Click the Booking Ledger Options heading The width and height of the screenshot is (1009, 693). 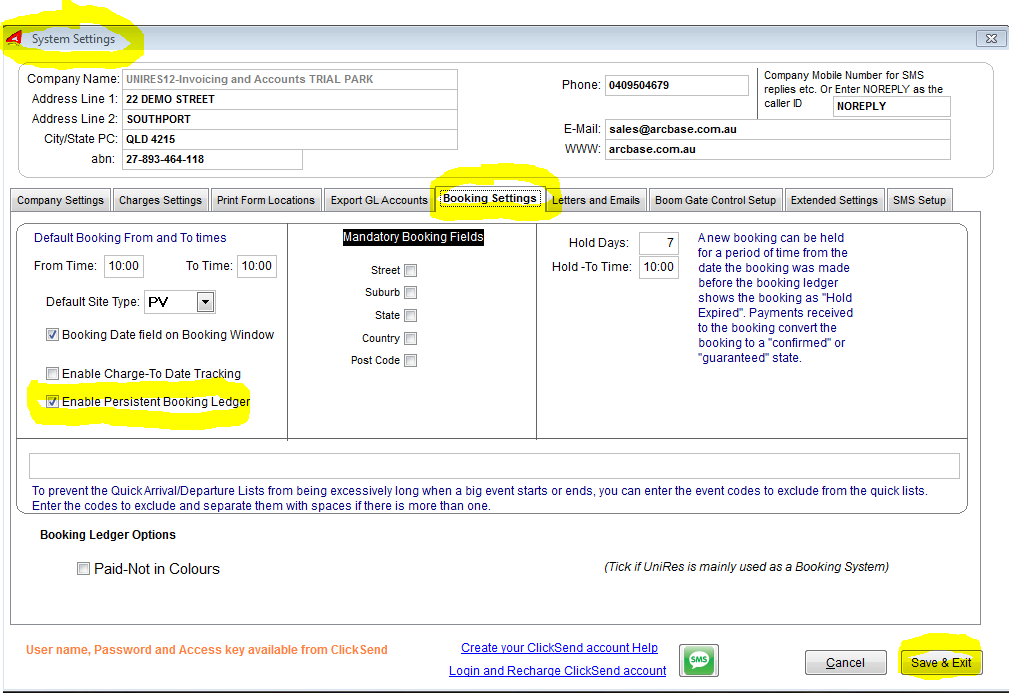point(108,535)
